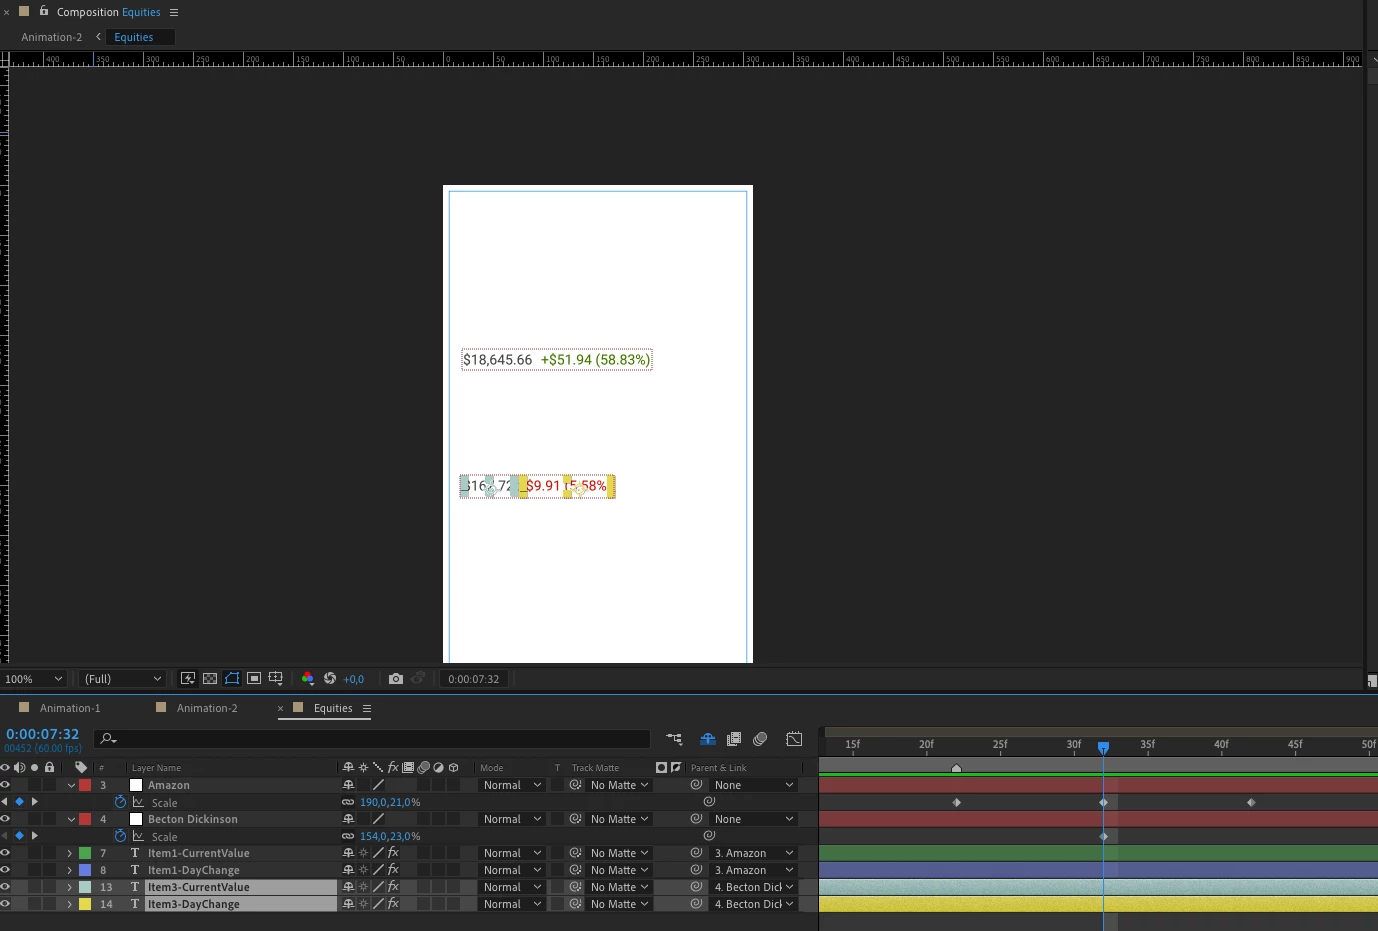Screen dimensions: 1378x931
Task: Toggle mask and shape path visibility
Action: [x=232, y=678]
